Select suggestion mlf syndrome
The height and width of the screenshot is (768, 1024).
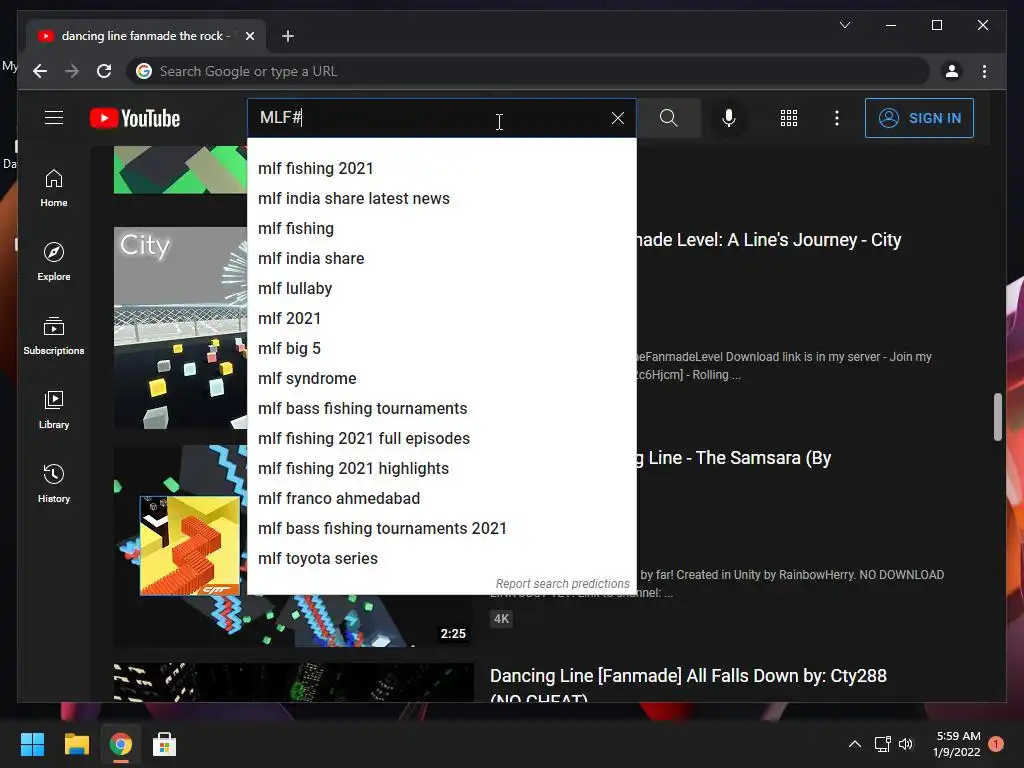(x=441, y=379)
